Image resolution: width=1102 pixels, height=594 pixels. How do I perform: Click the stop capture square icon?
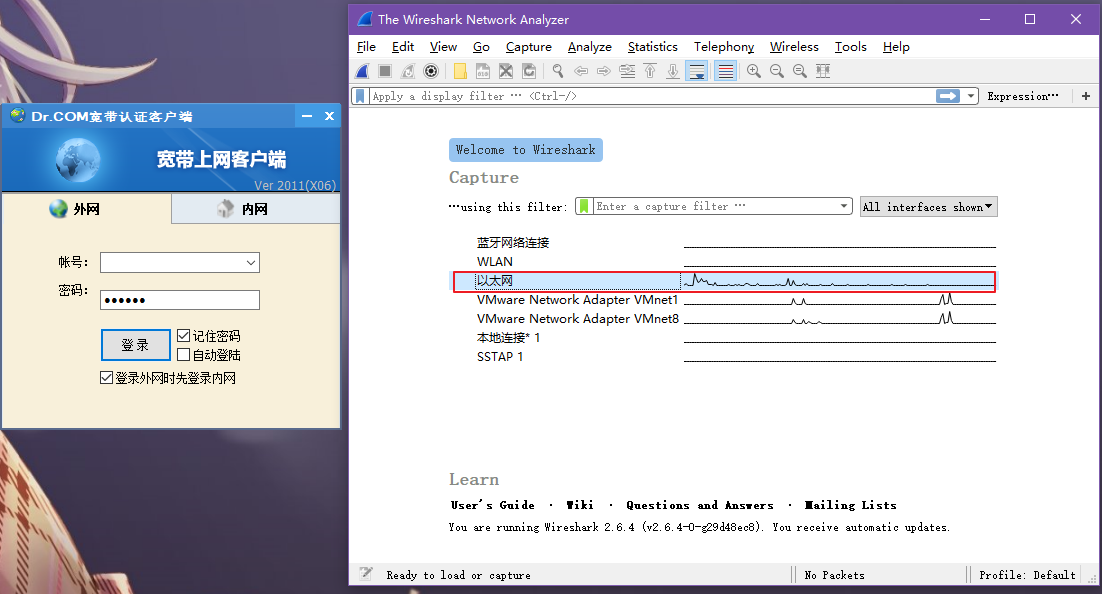pyautogui.click(x=385, y=71)
